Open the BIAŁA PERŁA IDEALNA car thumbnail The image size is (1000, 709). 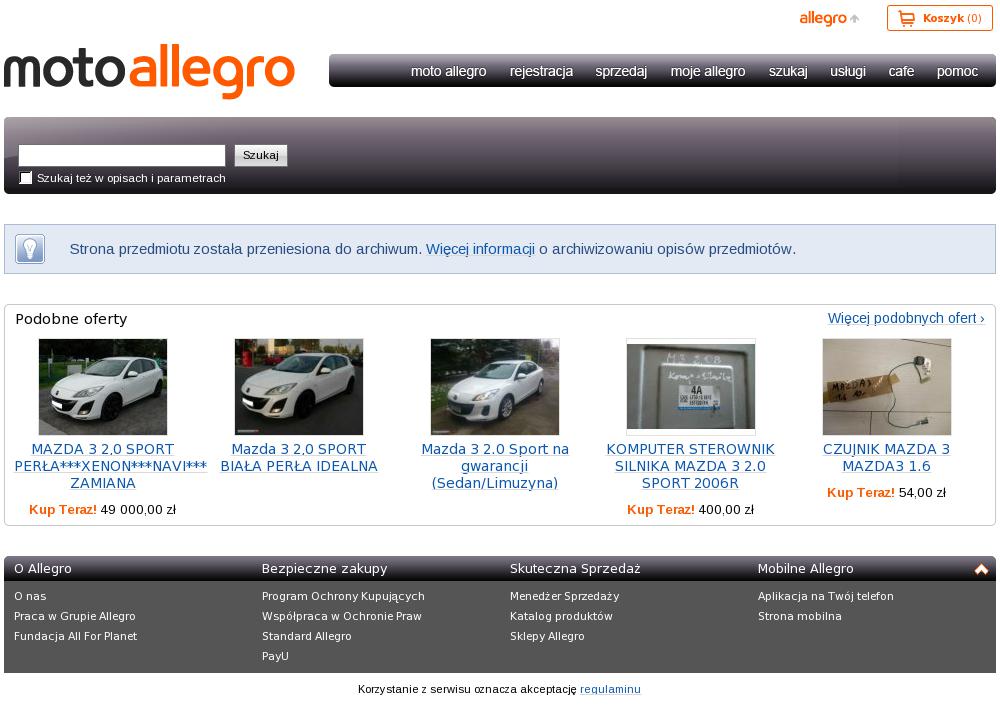(x=299, y=387)
